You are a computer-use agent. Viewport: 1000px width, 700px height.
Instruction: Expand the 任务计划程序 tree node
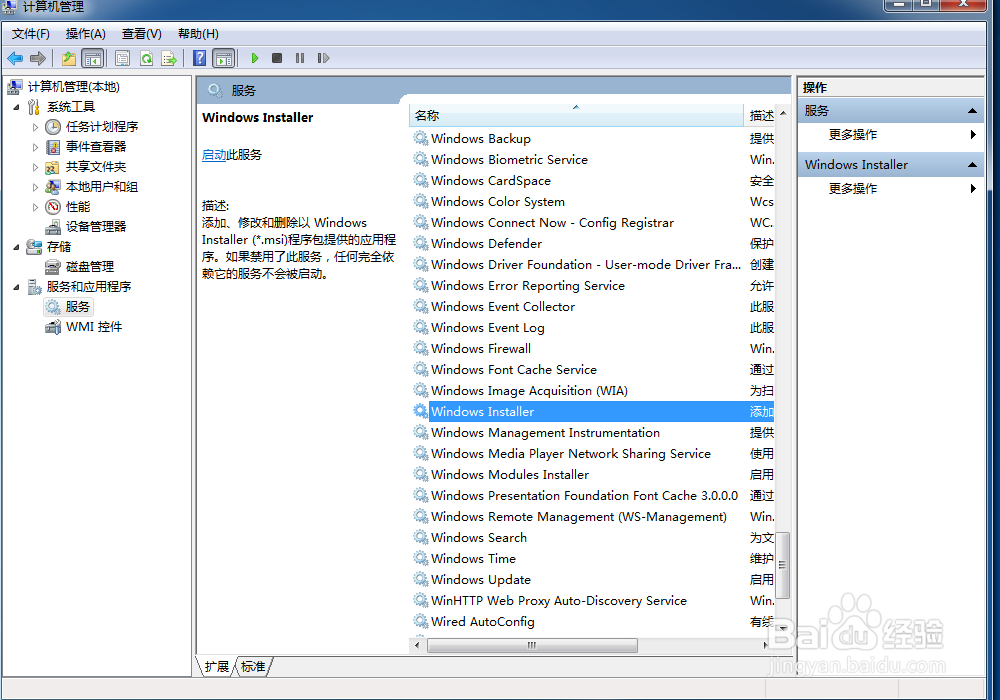pos(36,127)
